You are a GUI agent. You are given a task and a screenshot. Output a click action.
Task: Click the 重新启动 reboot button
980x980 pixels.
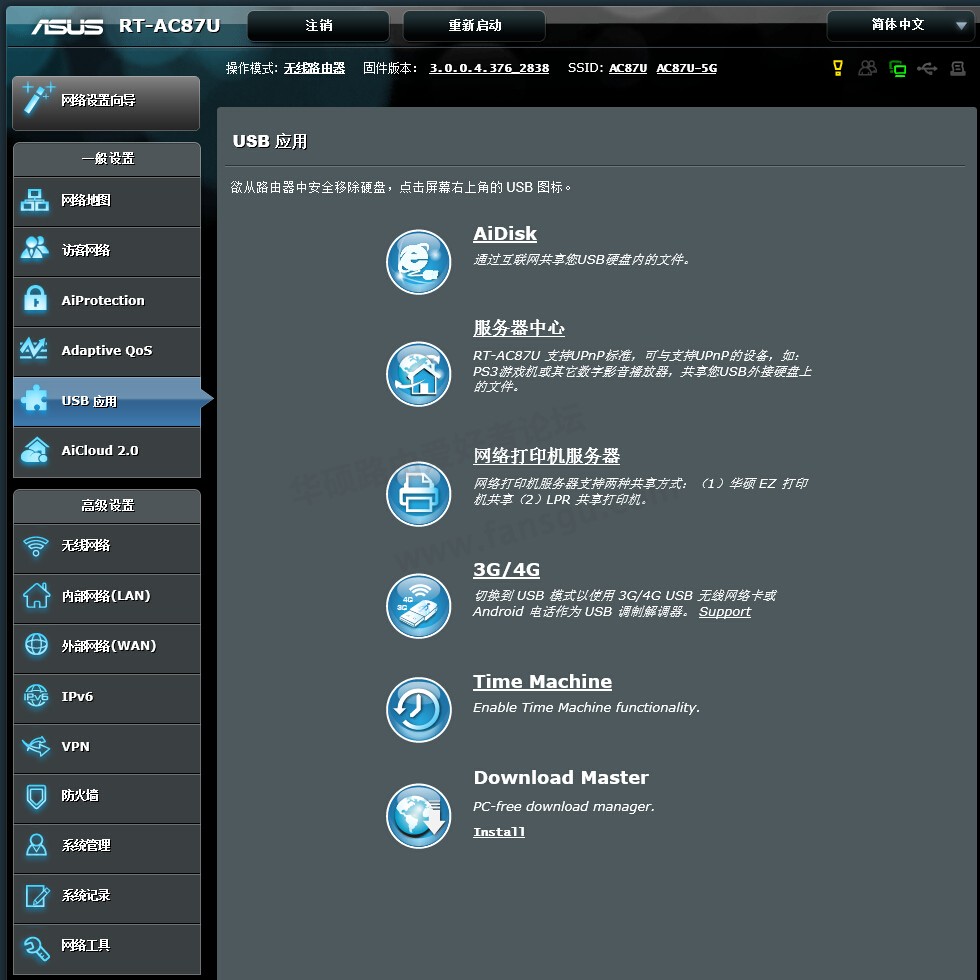(x=474, y=26)
